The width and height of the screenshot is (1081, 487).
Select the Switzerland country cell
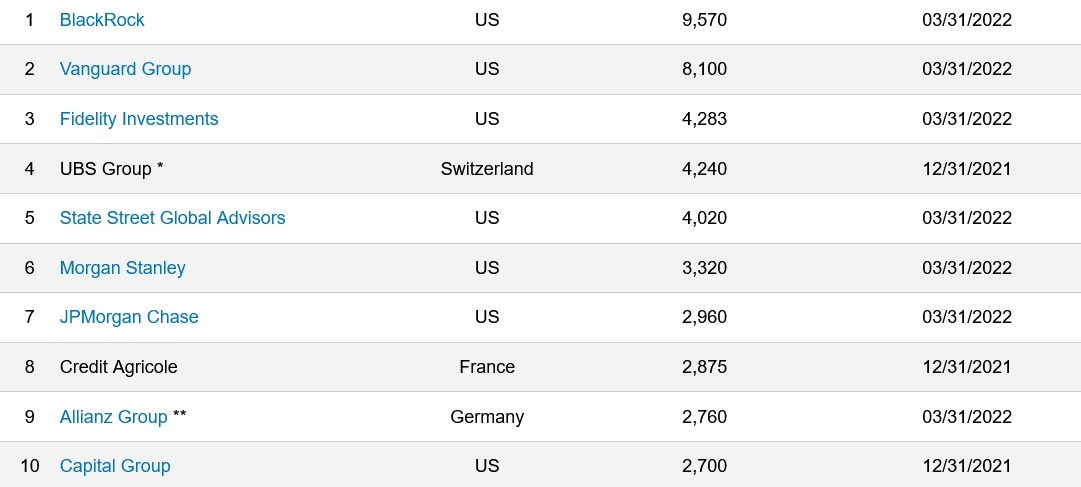click(487, 169)
